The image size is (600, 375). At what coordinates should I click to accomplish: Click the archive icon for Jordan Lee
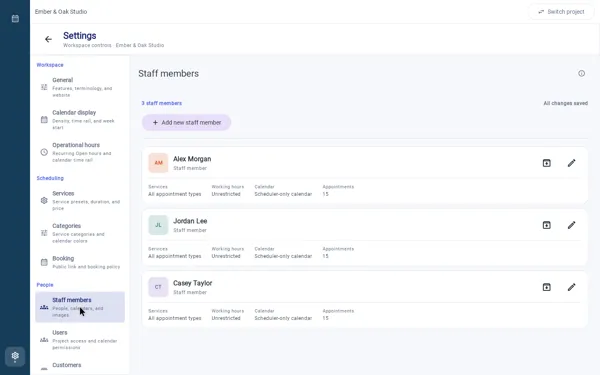[546, 225]
